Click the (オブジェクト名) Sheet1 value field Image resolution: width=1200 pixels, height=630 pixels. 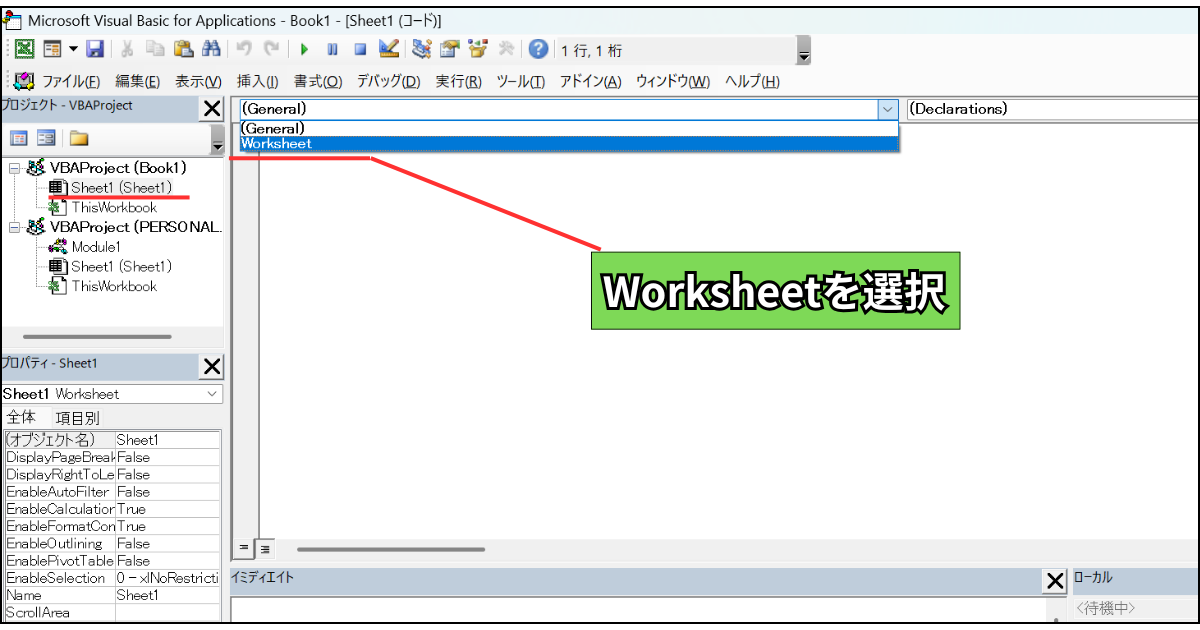coord(167,440)
